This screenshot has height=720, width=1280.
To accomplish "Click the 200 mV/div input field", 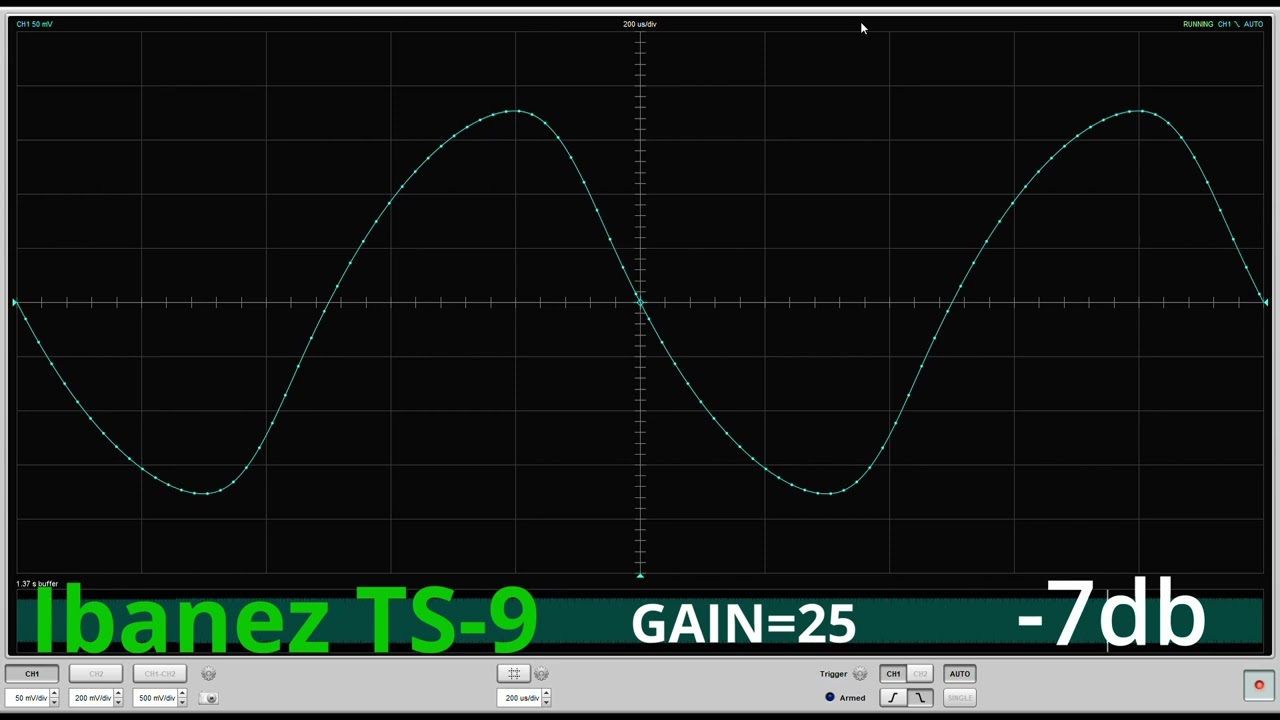I will [92, 698].
